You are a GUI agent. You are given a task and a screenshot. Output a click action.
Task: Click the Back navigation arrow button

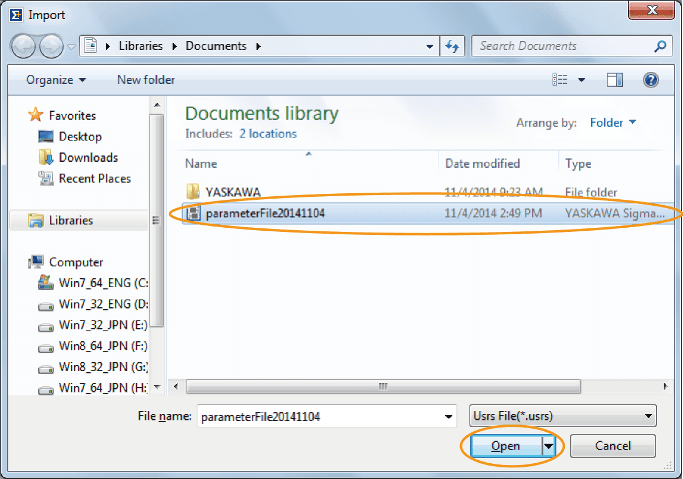point(24,46)
